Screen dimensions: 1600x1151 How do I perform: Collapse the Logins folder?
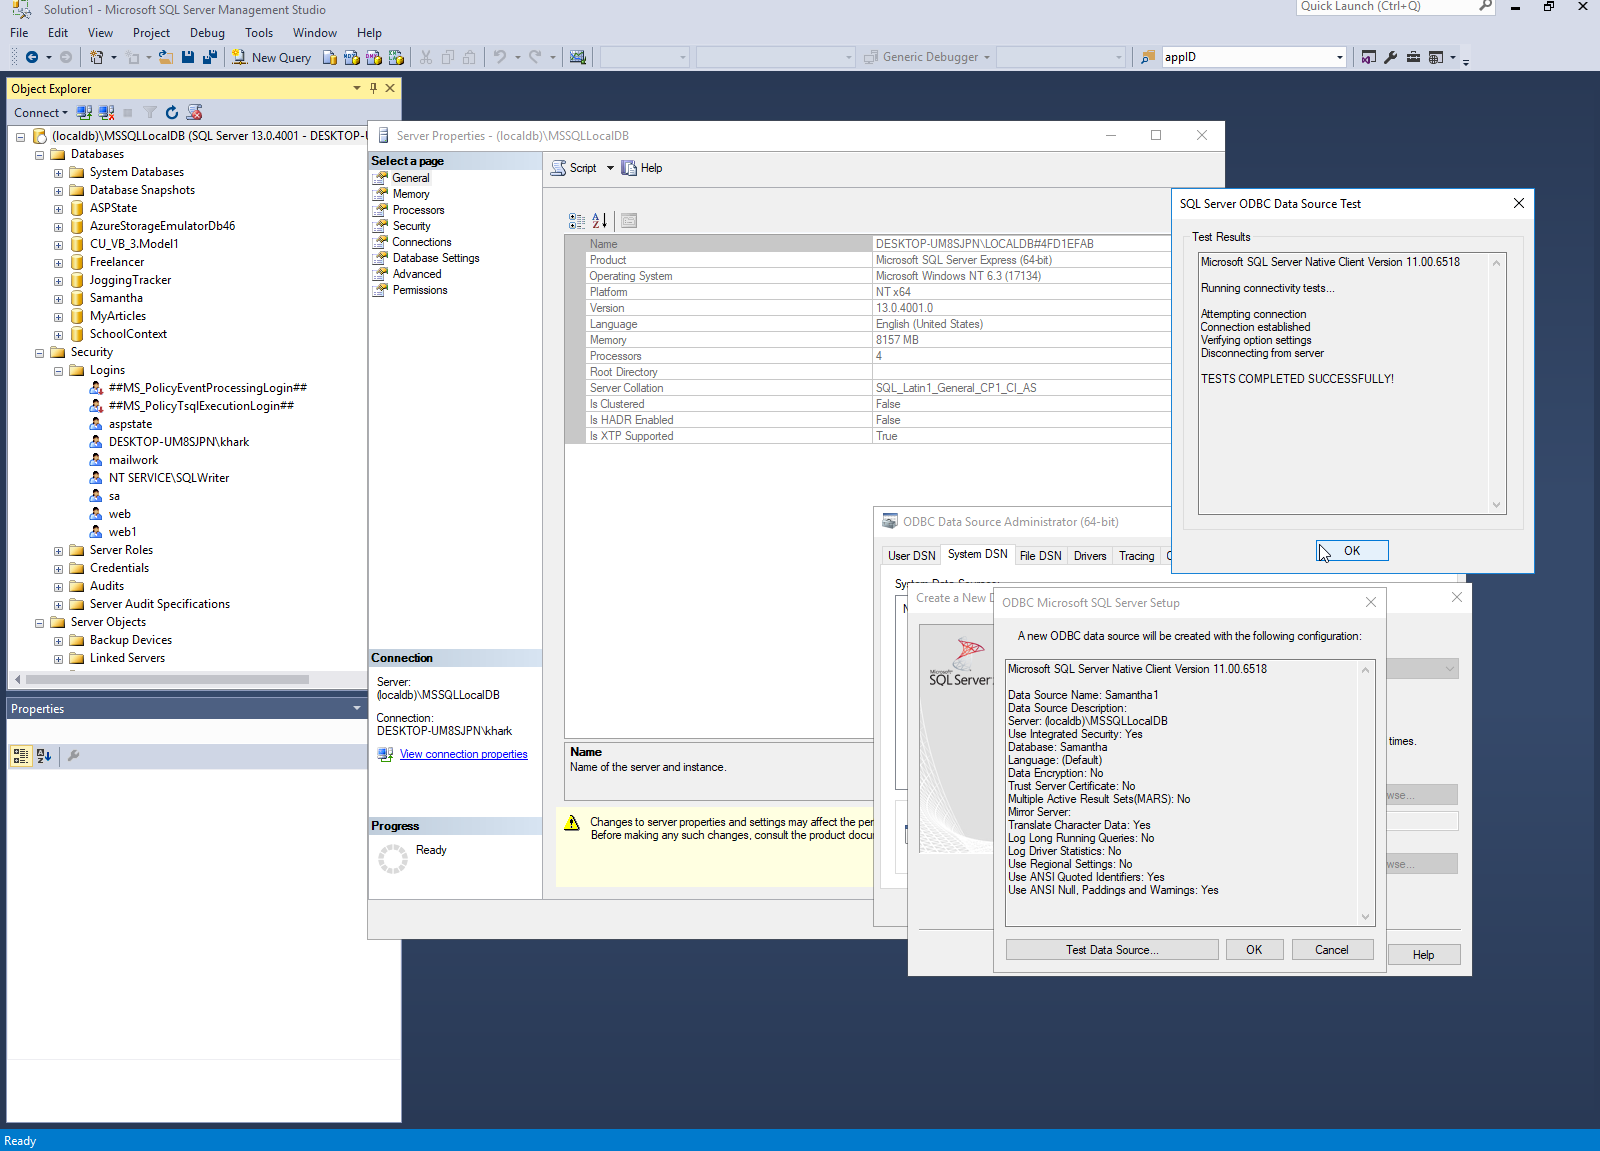(58, 371)
